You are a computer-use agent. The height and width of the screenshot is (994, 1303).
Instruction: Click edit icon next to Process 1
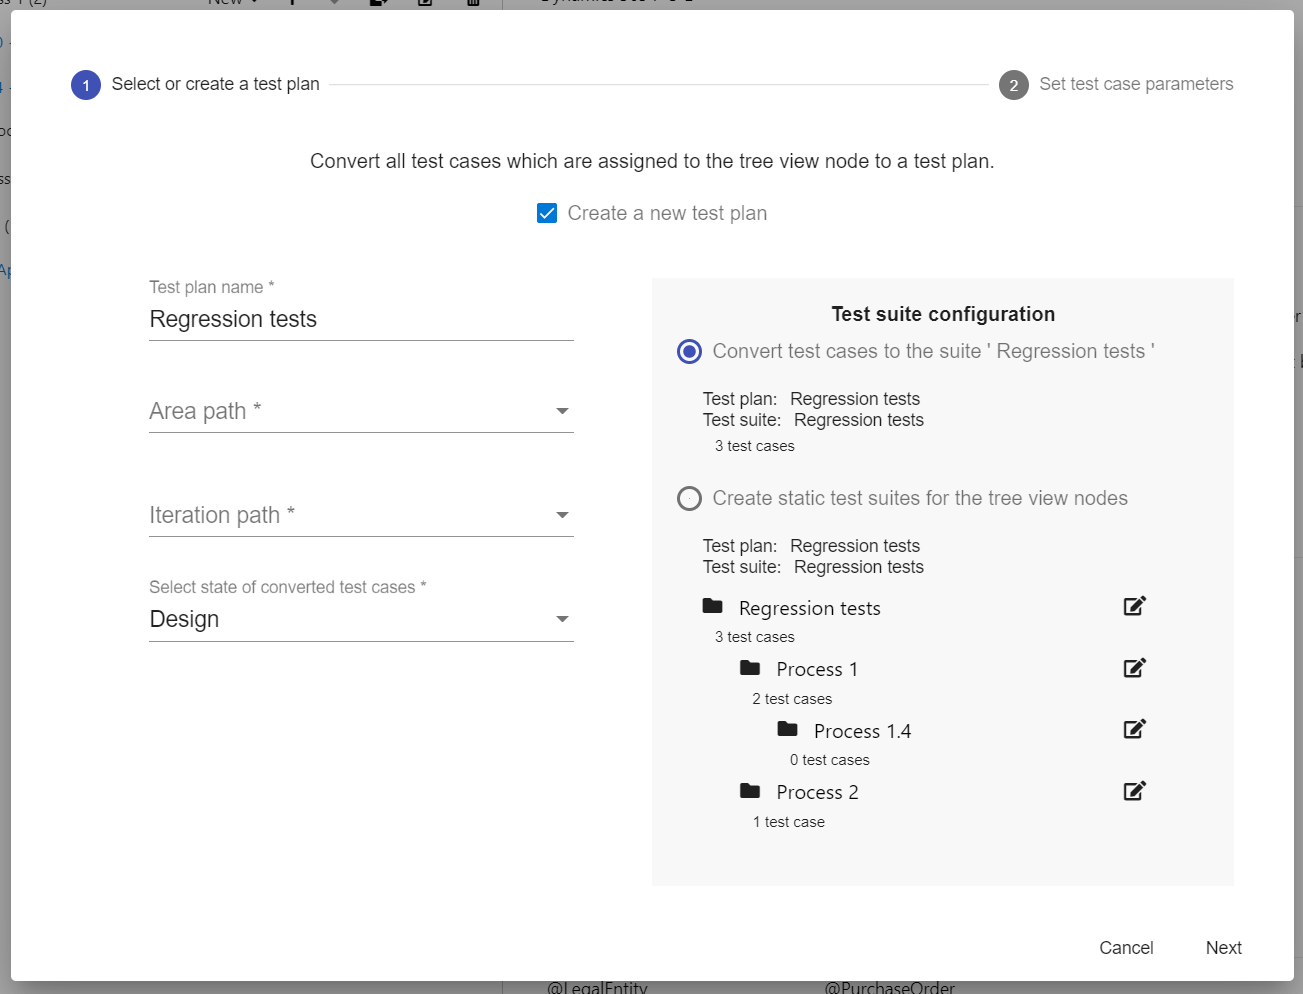point(1134,668)
